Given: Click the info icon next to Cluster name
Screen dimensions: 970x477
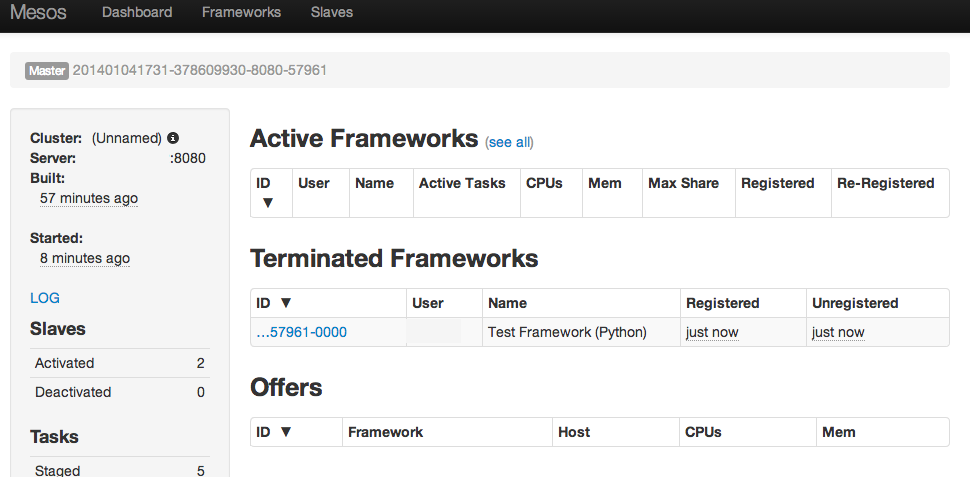Looking at the screenshot, I should [173, 138].
